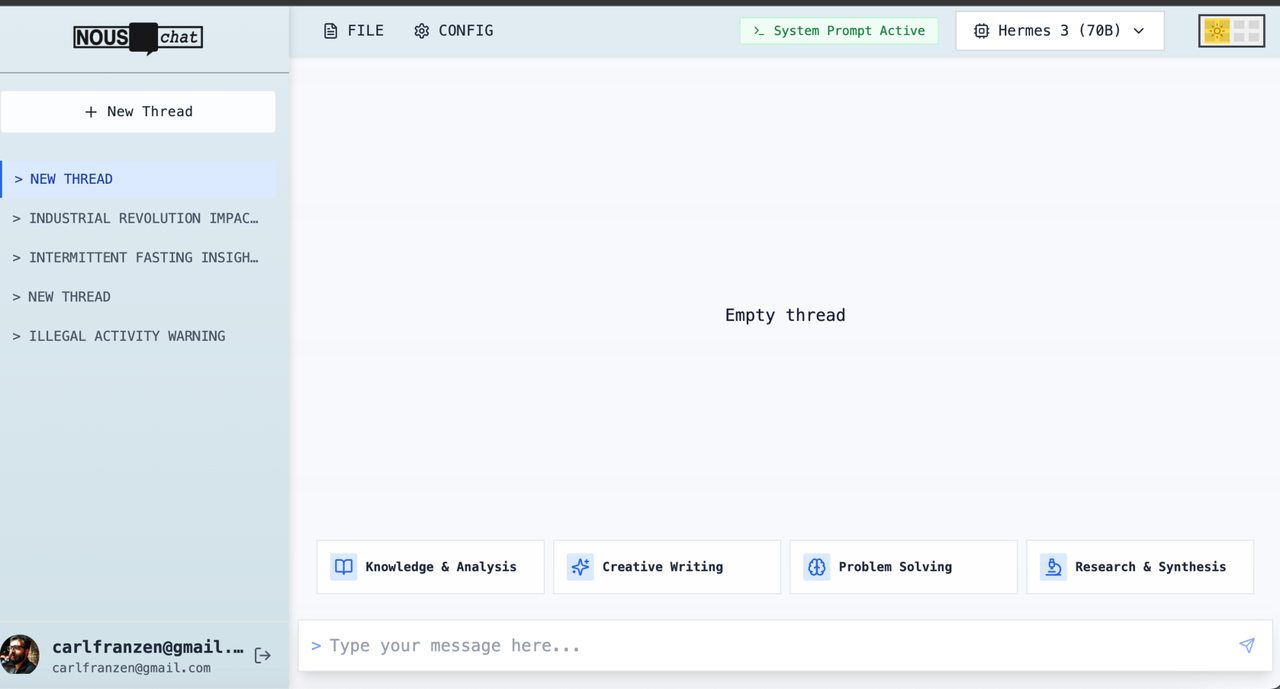Toggle the light/dark theme switch
Screen dimensions: 1280x689
click(x=1231, y=31)
